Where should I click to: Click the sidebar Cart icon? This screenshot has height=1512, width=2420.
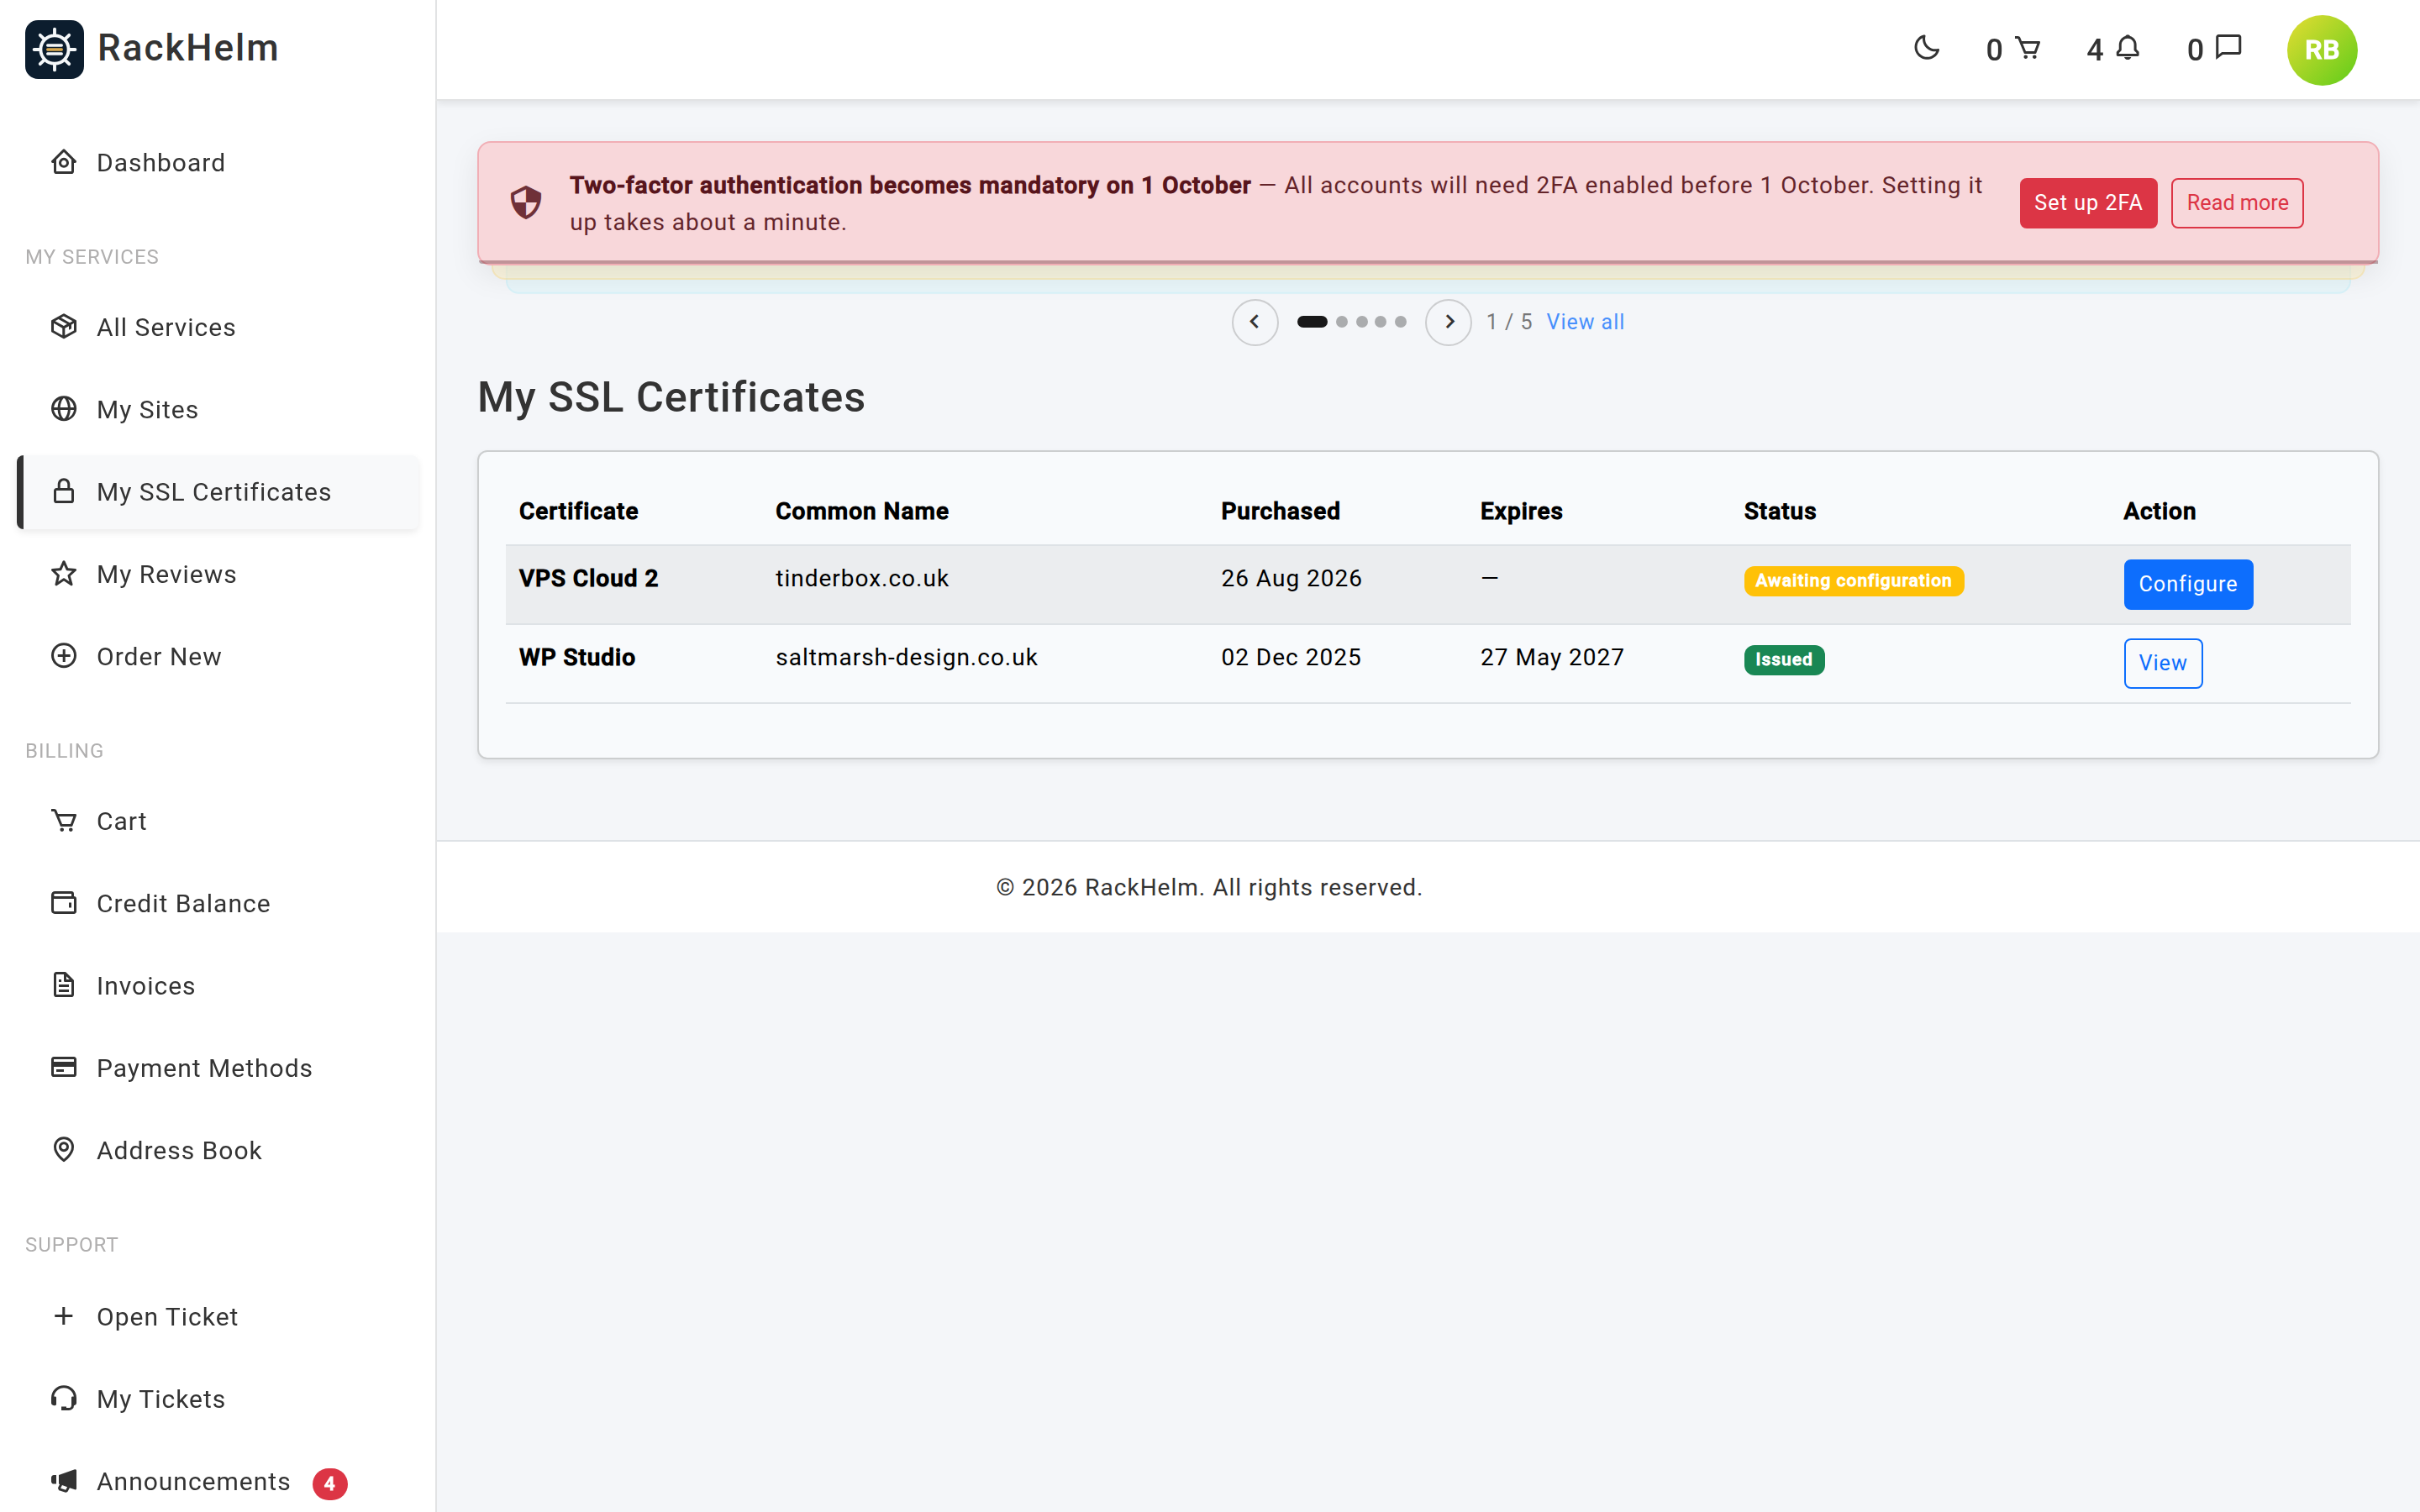[x=64, y=821]
